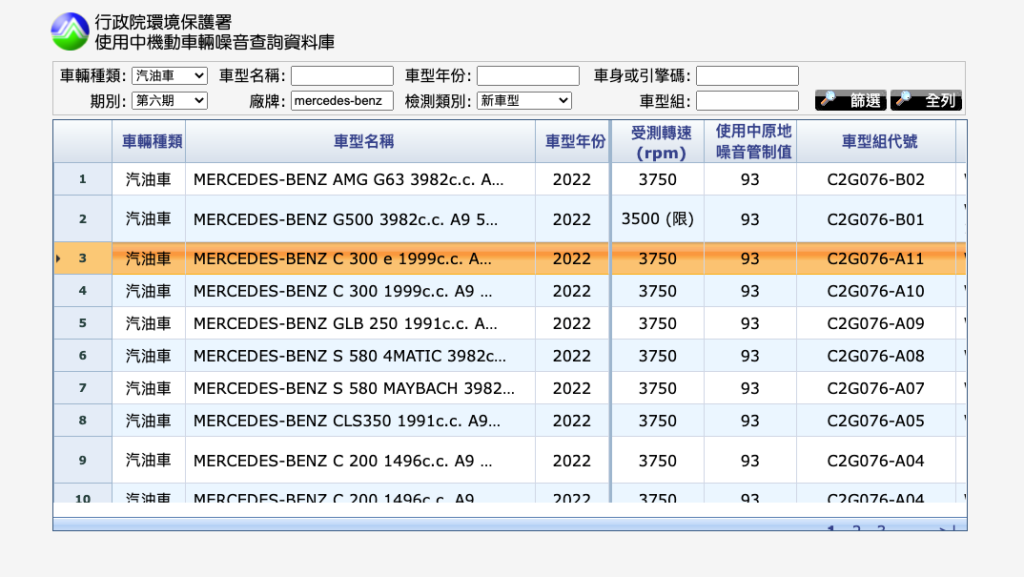Click row number 9 cell
Screen dimensions: 1024x577
pos(83,460)
